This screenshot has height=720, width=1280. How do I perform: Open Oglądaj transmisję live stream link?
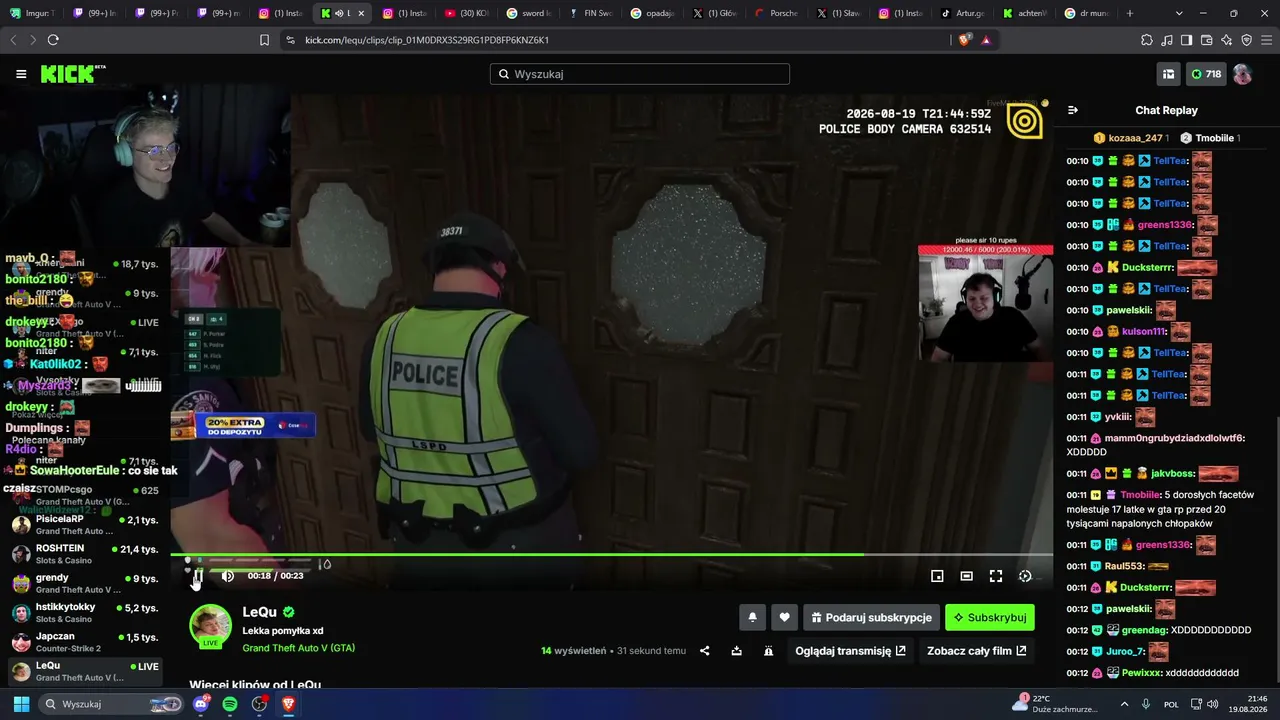tap(850, 651)
